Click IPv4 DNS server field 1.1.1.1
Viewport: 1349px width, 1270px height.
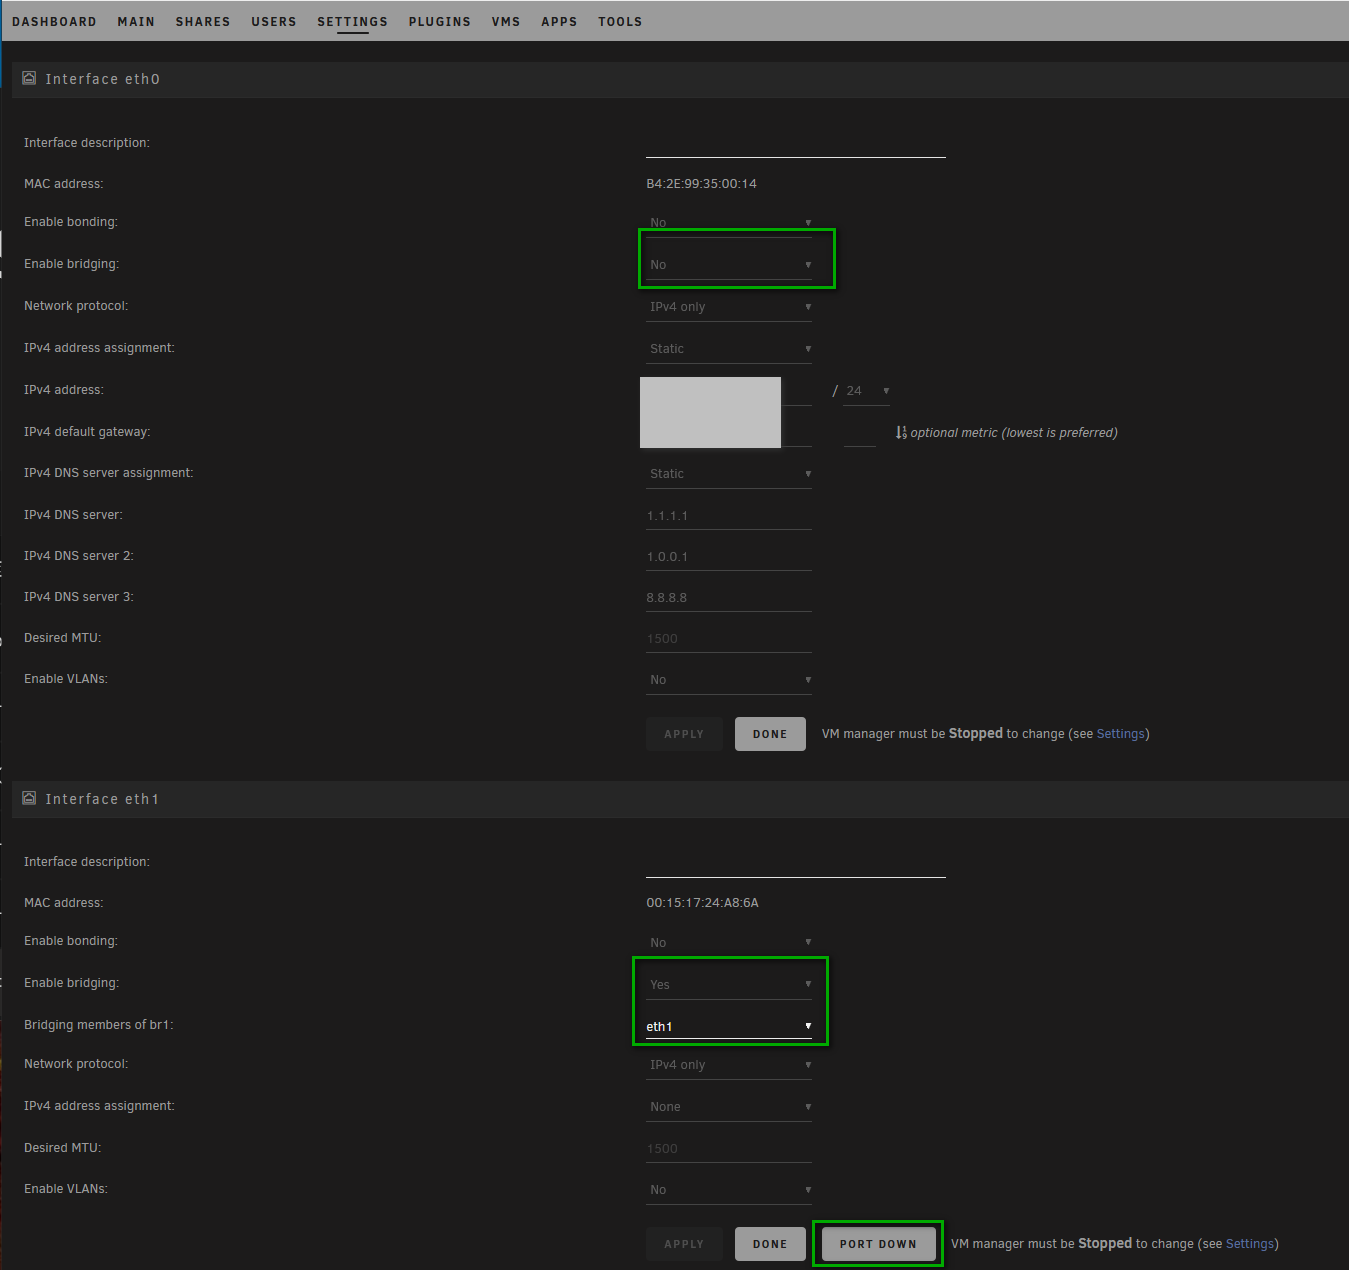click(x=729, y=516)
